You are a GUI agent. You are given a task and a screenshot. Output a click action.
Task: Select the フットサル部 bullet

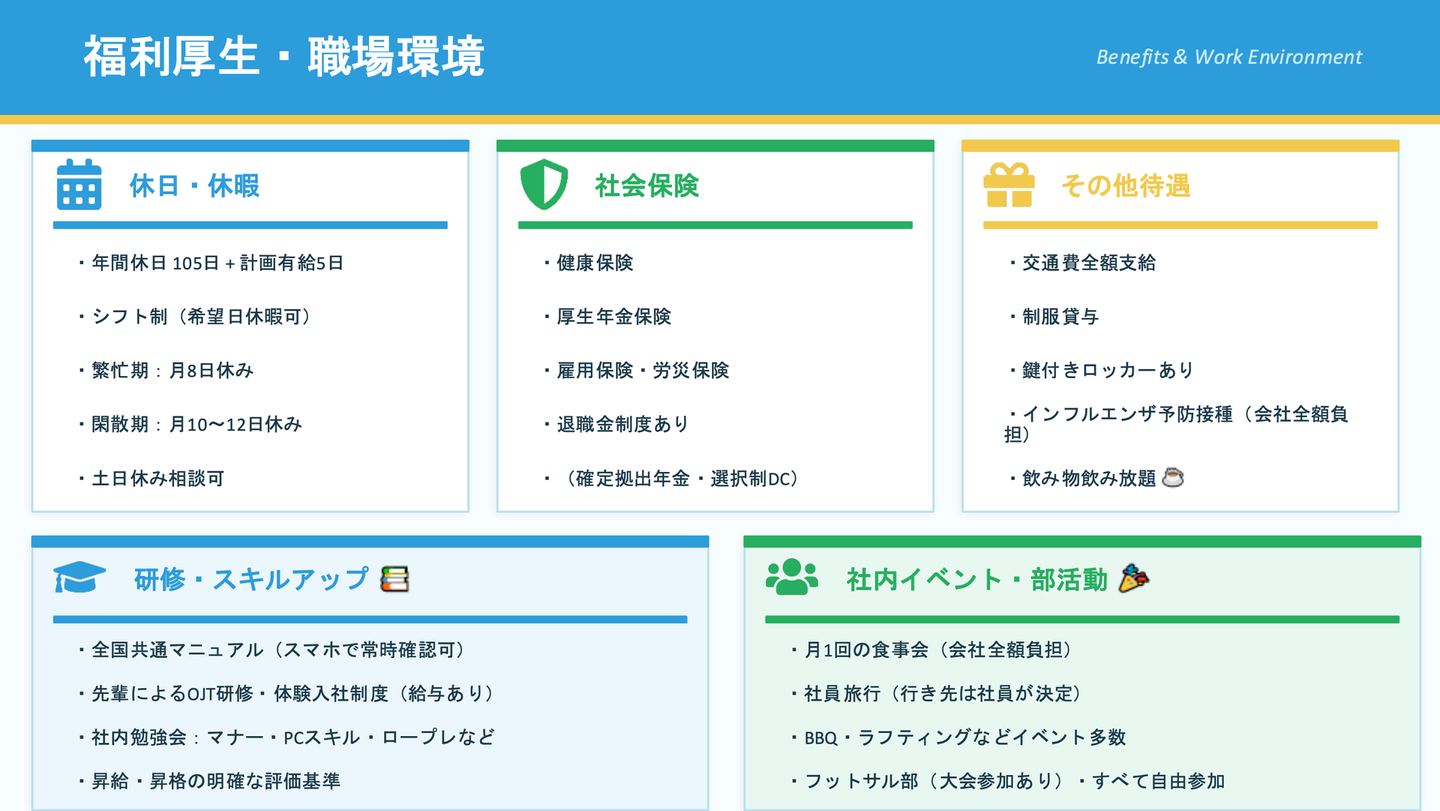[1008, 781]
